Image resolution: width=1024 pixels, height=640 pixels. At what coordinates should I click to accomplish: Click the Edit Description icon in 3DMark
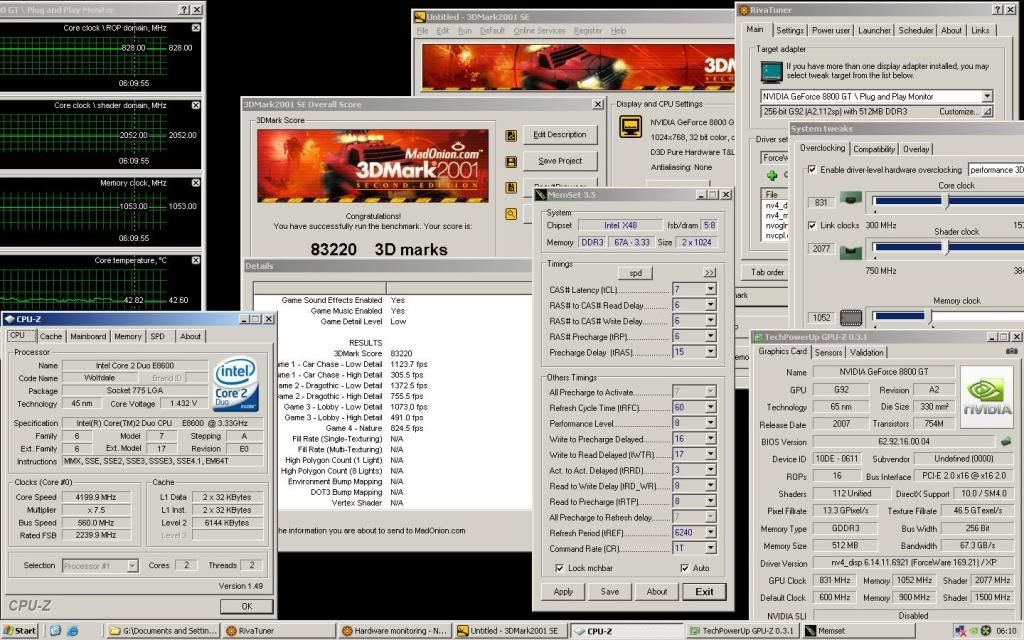pyautogui.click(x=511, y=135)
